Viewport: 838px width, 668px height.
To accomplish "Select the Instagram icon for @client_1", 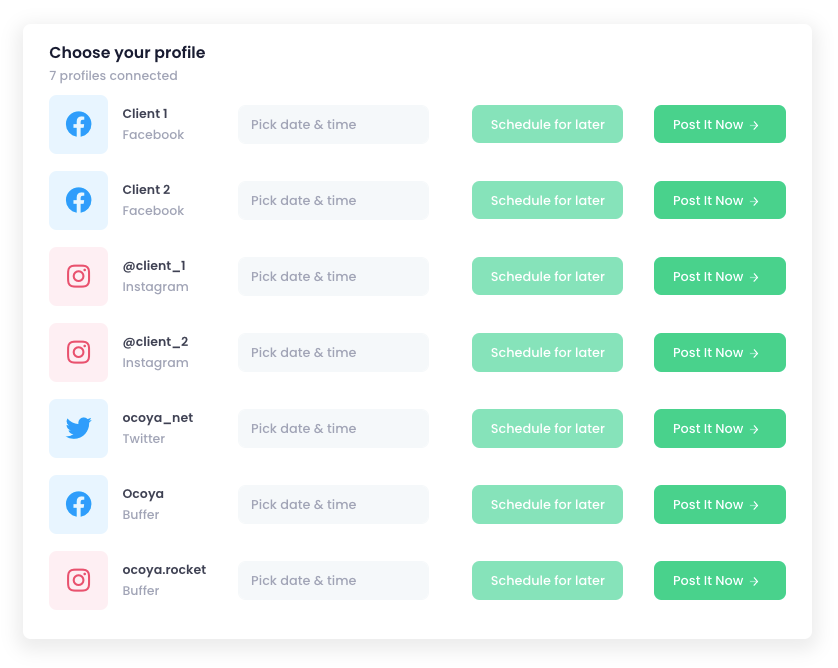I will pyautogui.click(x=79, y=276).
